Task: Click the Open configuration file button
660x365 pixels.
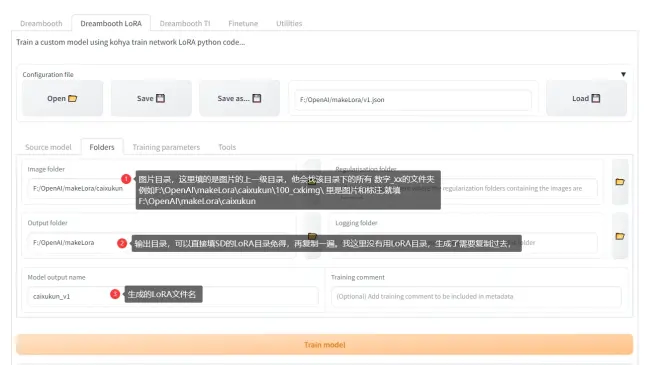Action: [x=62, y=99]
